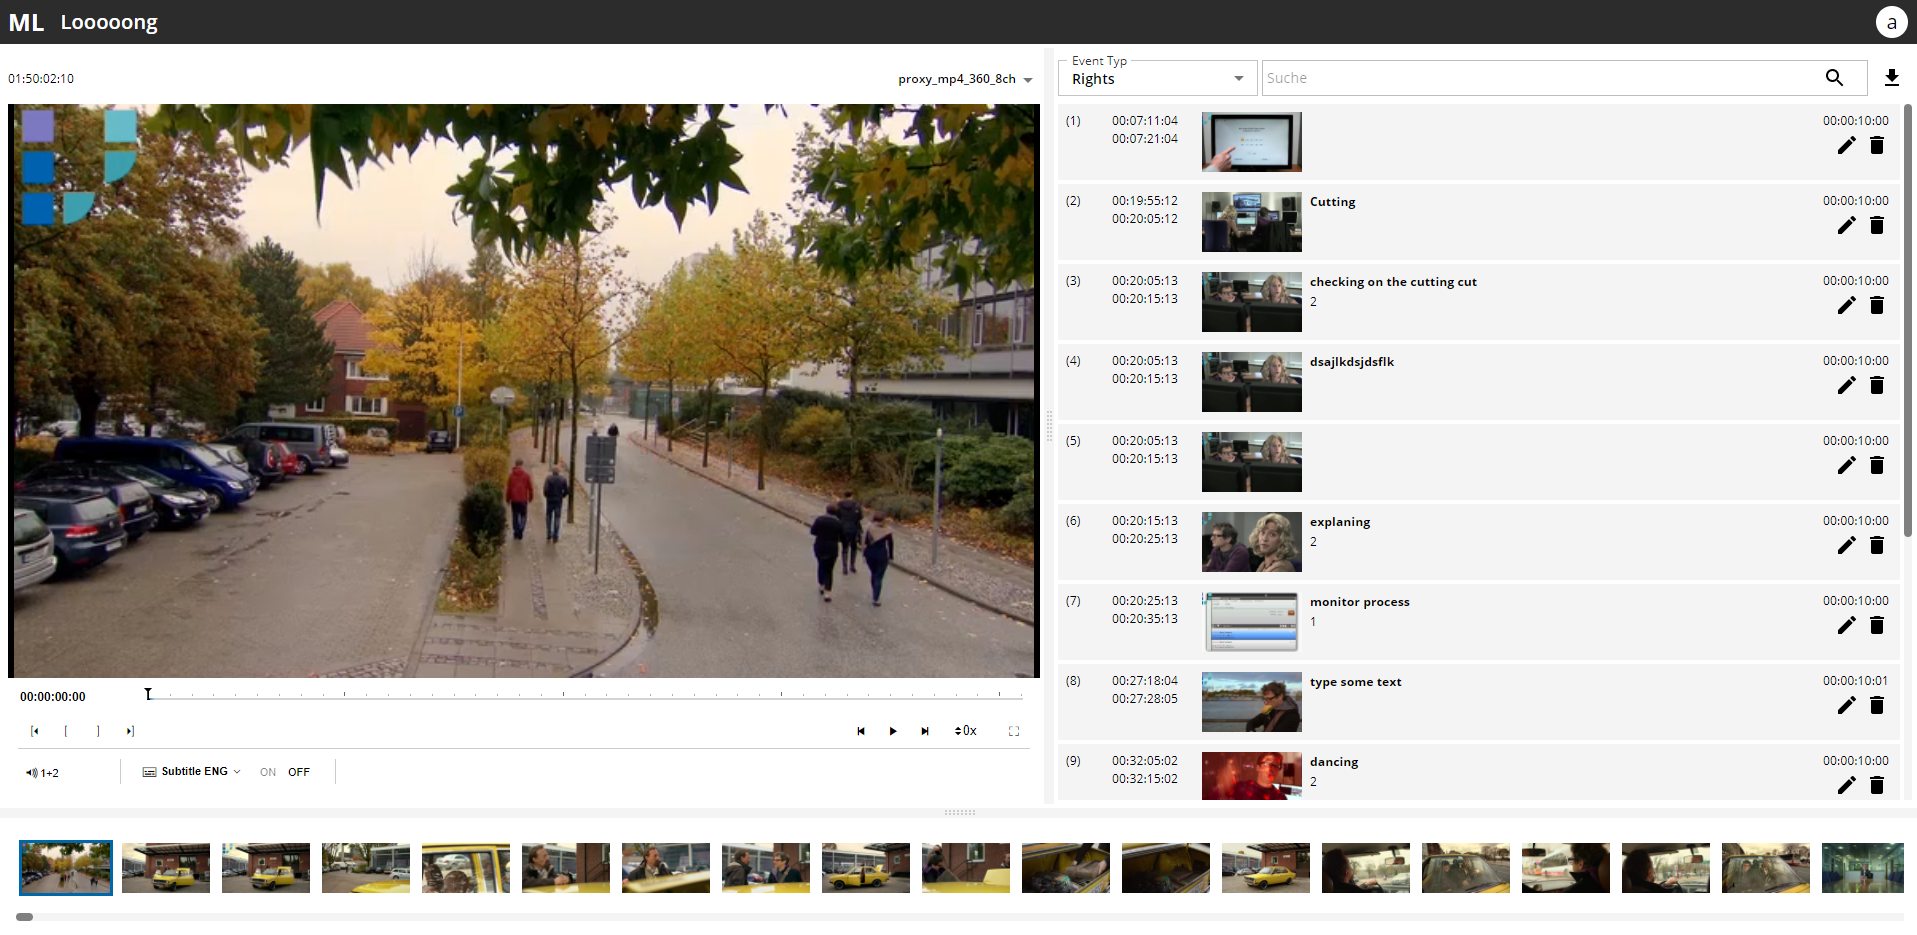Click the video timeline playhead marker
The height and width of the screenshot is (935, 1917).
pos(148,694)
